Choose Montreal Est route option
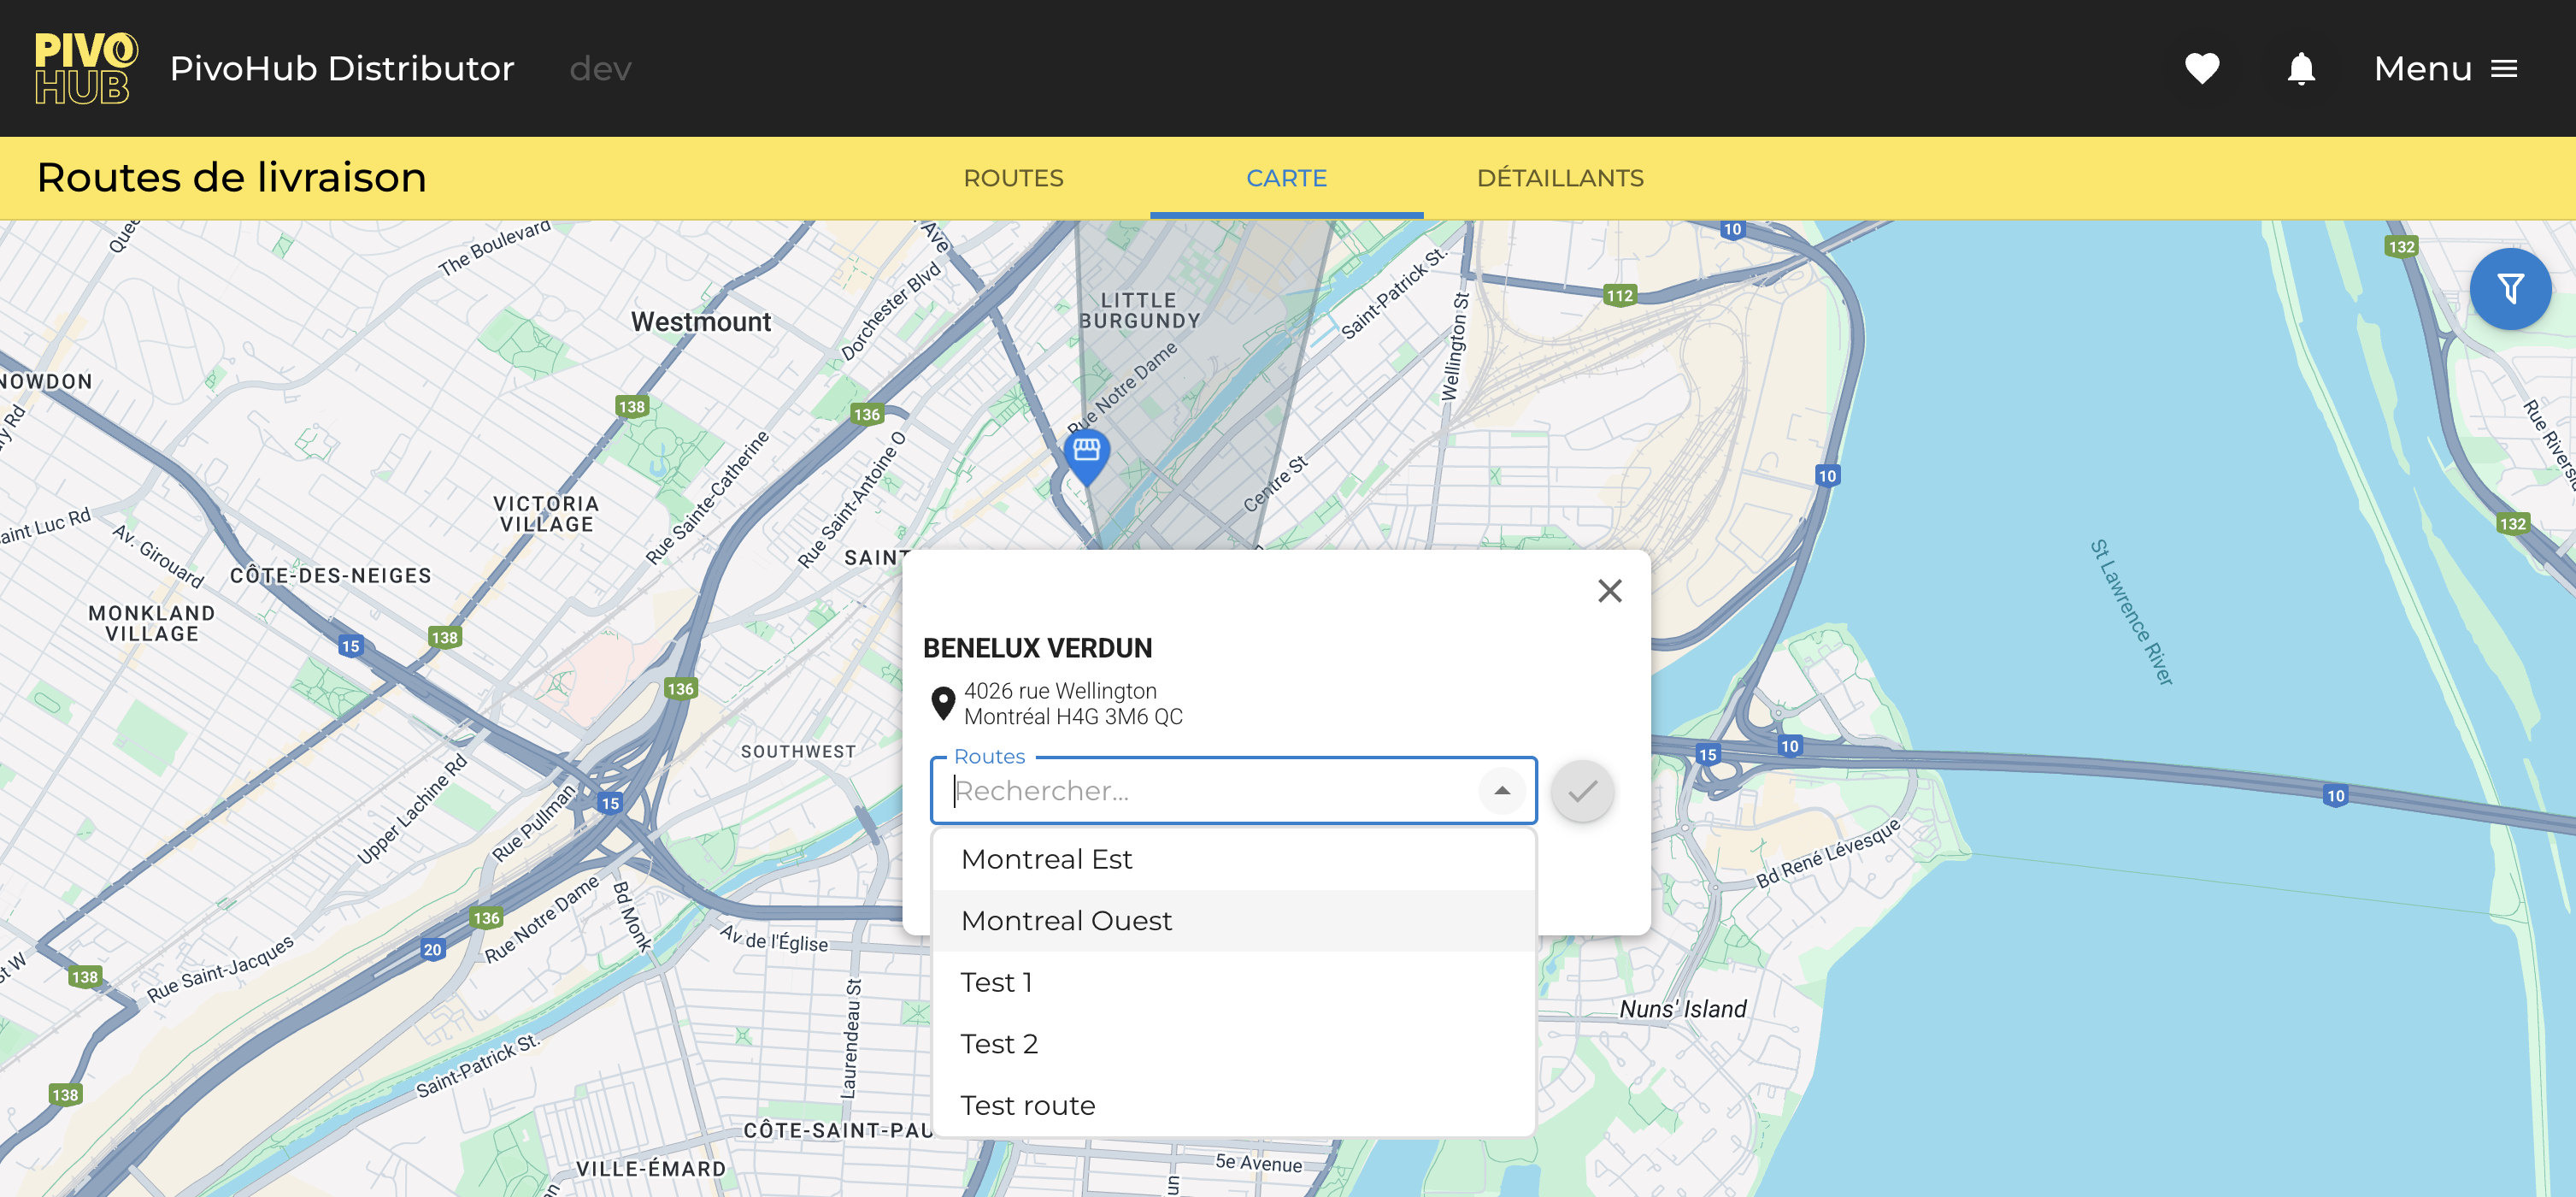 point(1233,859)
